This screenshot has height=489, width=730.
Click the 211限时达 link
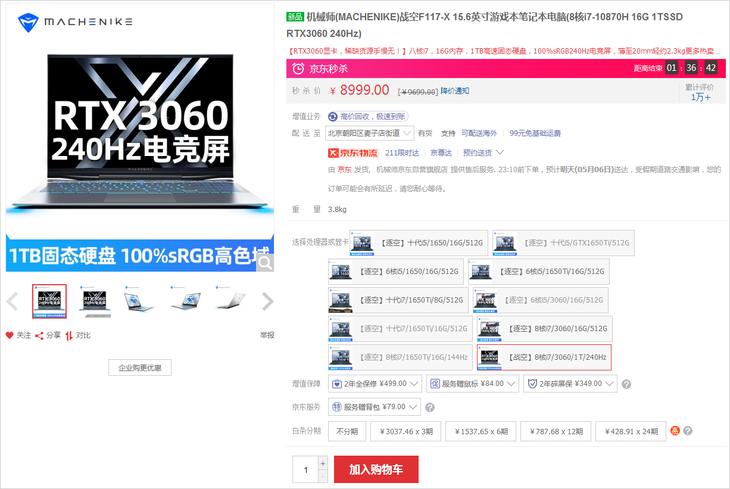pyautogui.click(x=402, y=153)
